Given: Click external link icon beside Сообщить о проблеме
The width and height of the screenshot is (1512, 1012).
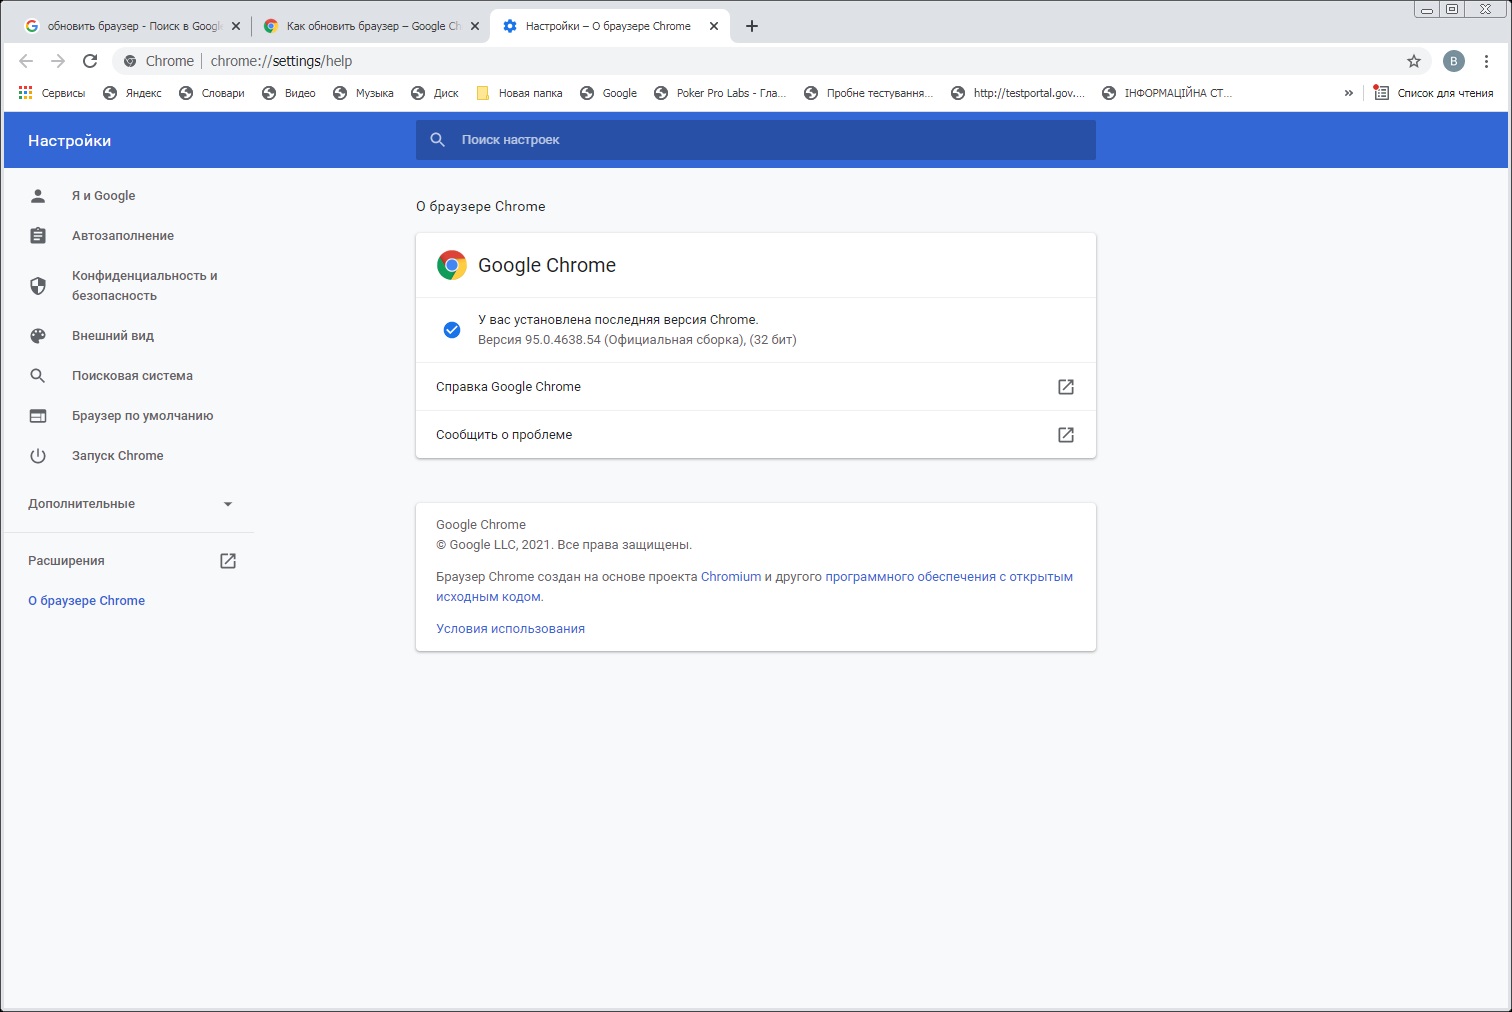Looking at the screenshot, I should (x=1065, y=435).
